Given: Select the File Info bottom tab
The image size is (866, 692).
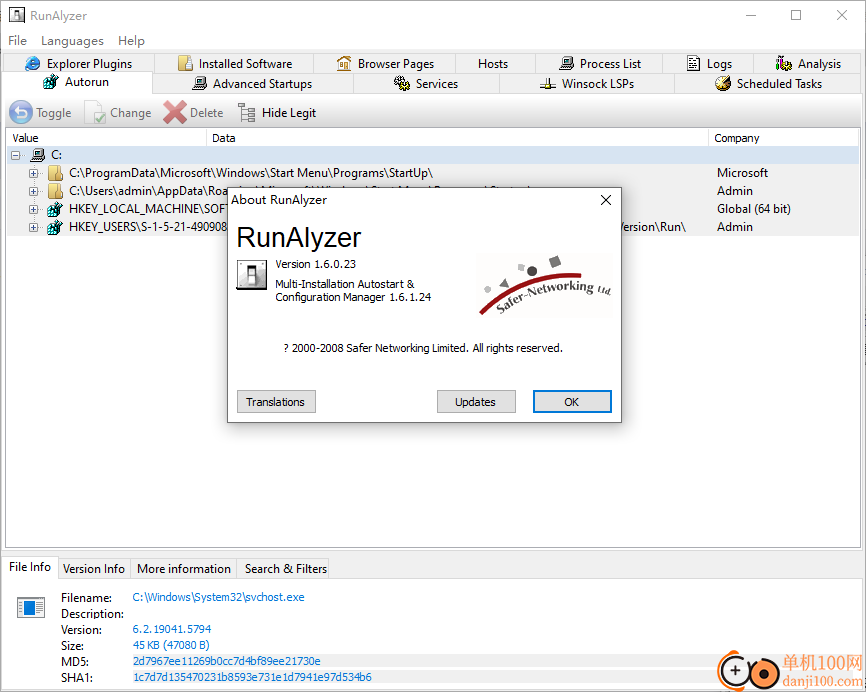Looking at the screenshot, I should pyautogui.click(x=30, y=567).
